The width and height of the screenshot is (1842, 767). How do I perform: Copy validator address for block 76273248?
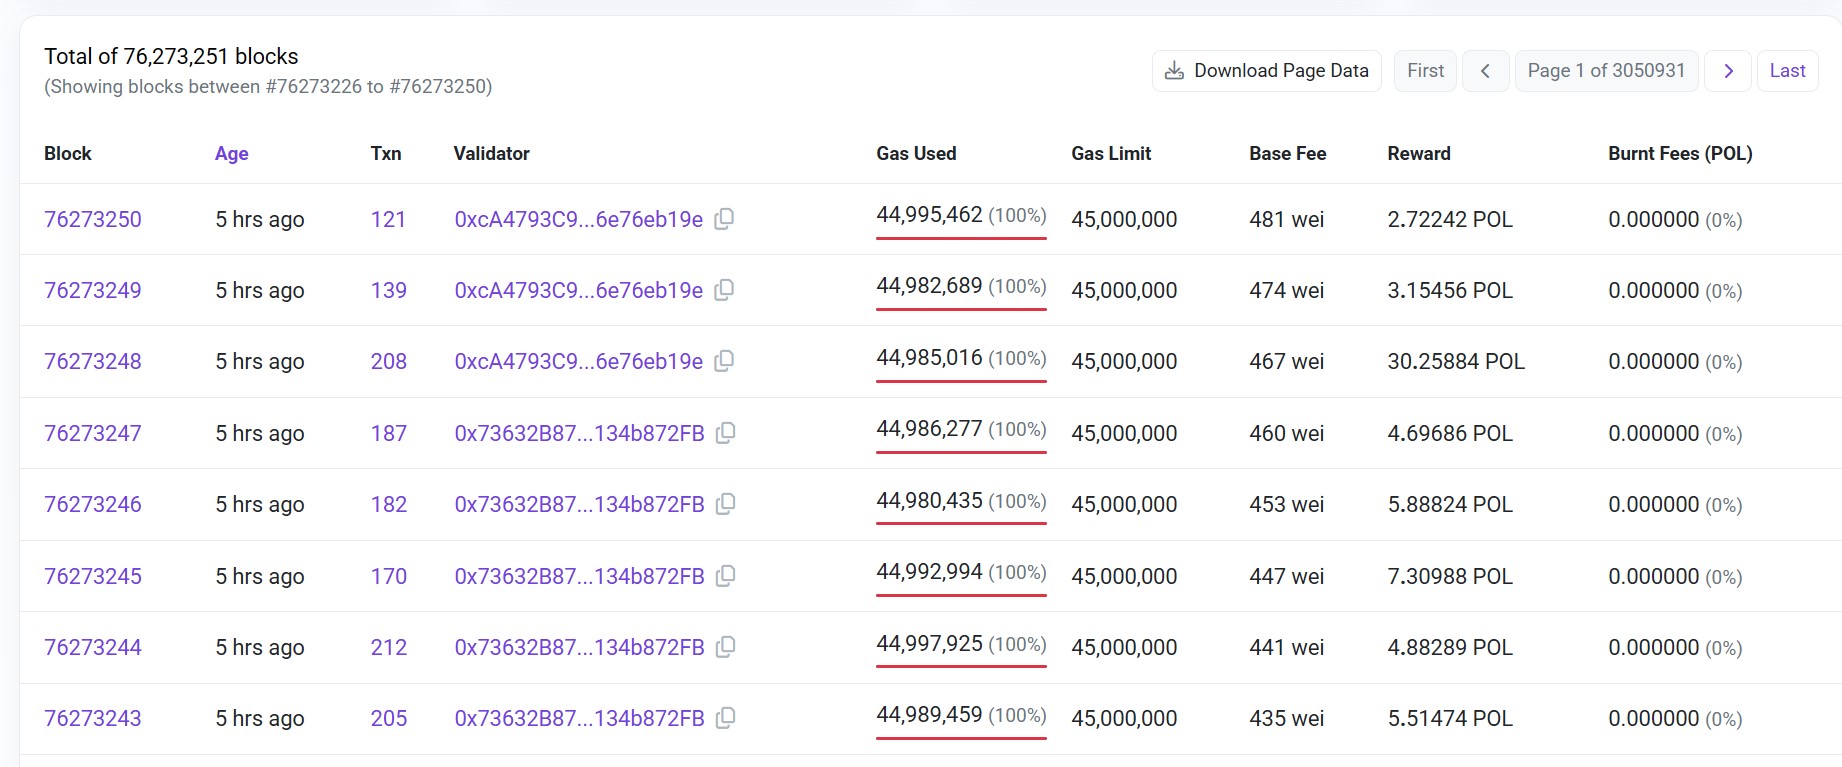[x=724, y=361]
